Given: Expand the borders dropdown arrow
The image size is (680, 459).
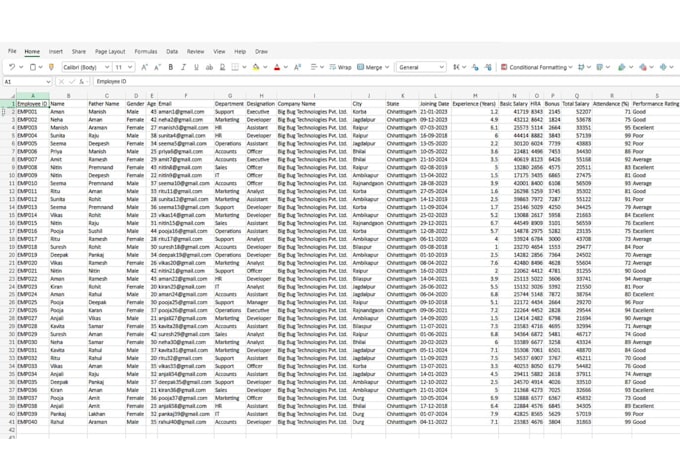Looking at the screenshot, I should click(x=244, y=67).
